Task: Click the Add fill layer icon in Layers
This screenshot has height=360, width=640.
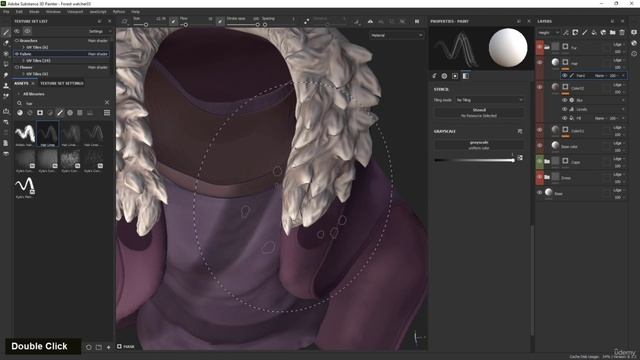Action: [x=594, y=32]
